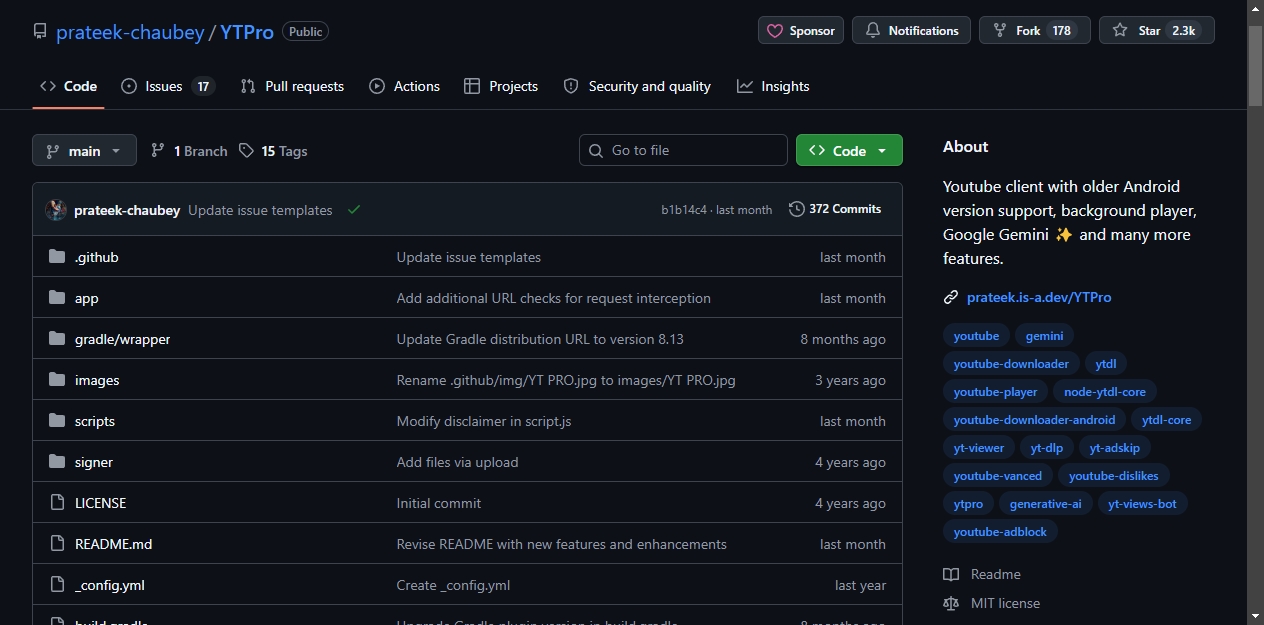The height and width of the screenshot is (625, 1264).
Task: Click the .github folder icon
Action: pos(57,257)
